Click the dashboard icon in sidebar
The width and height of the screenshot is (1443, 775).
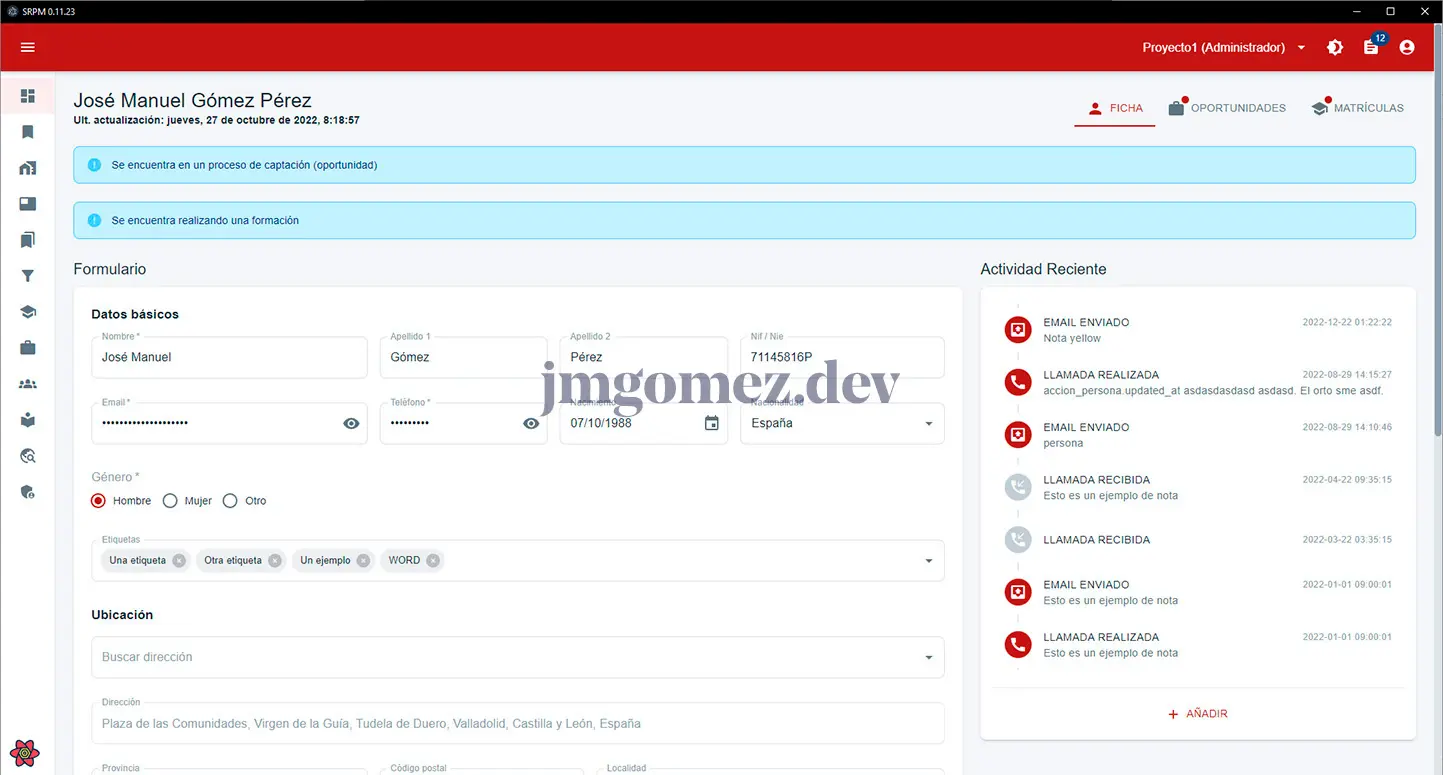click(x=28, y=96)
